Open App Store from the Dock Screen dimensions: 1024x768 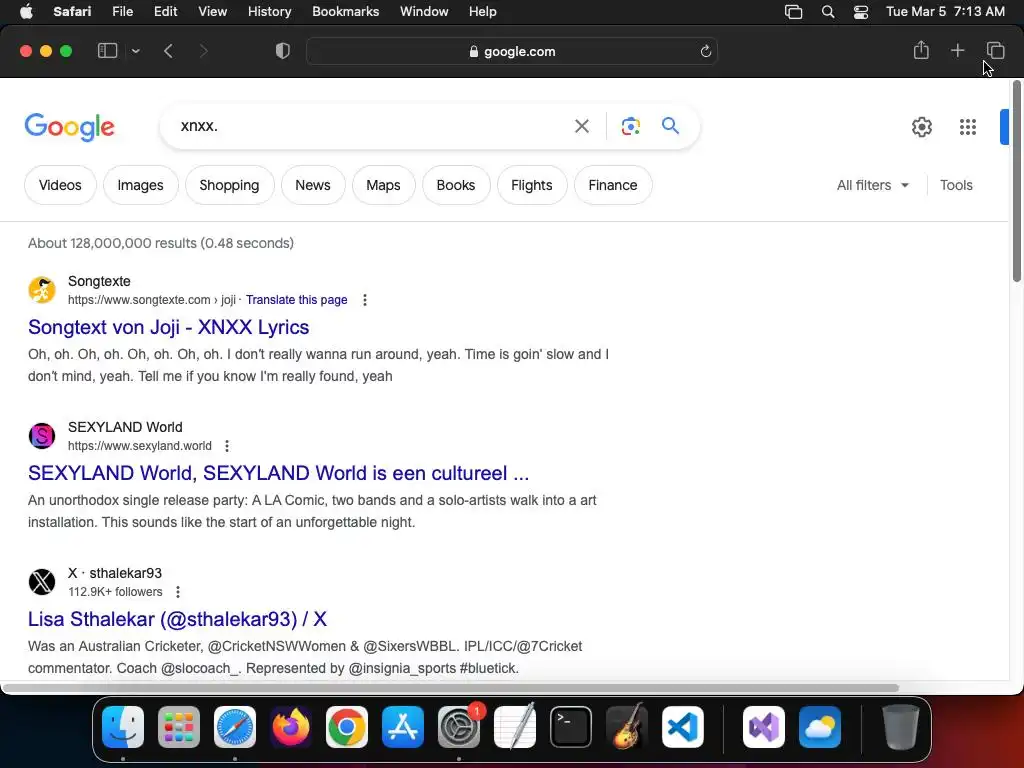point(403,727)
